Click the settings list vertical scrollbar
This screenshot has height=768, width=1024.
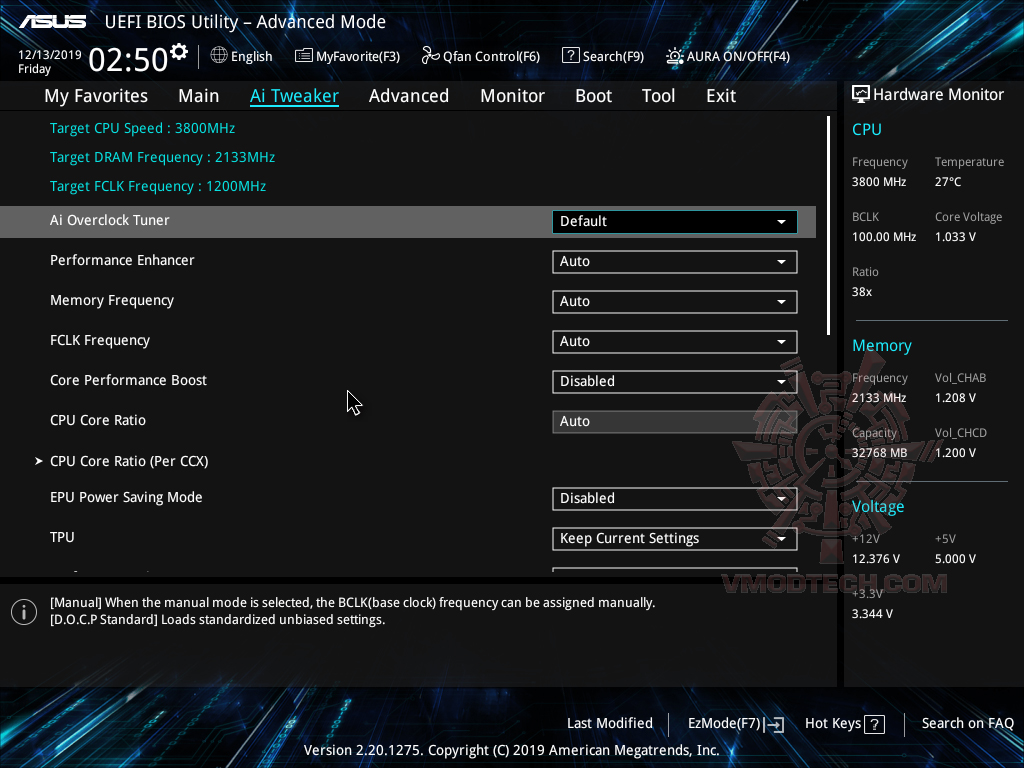(828, 225)
